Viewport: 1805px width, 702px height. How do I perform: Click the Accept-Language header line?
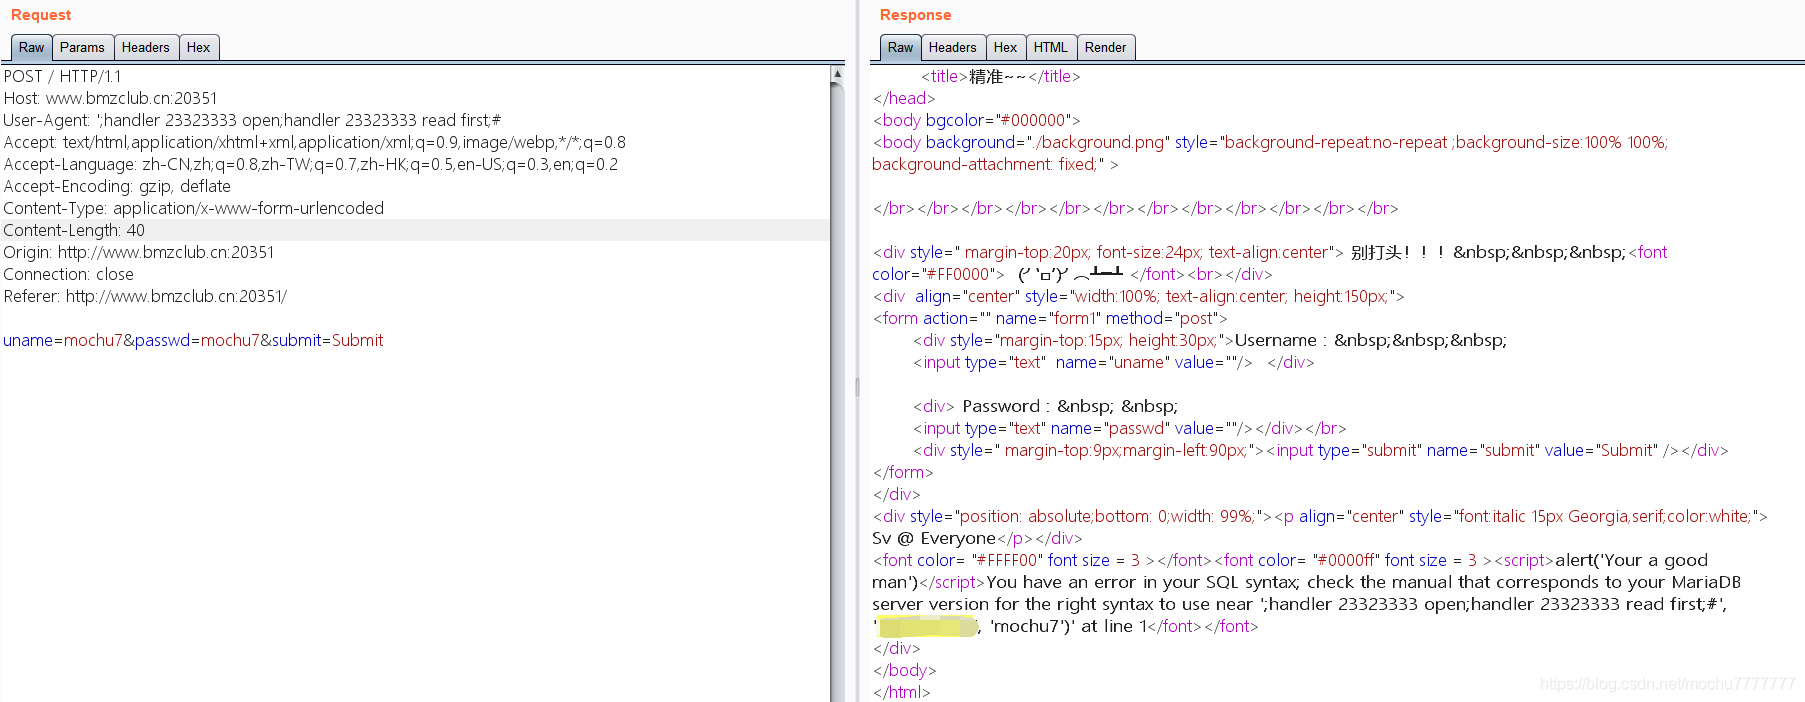pos(310,164)
